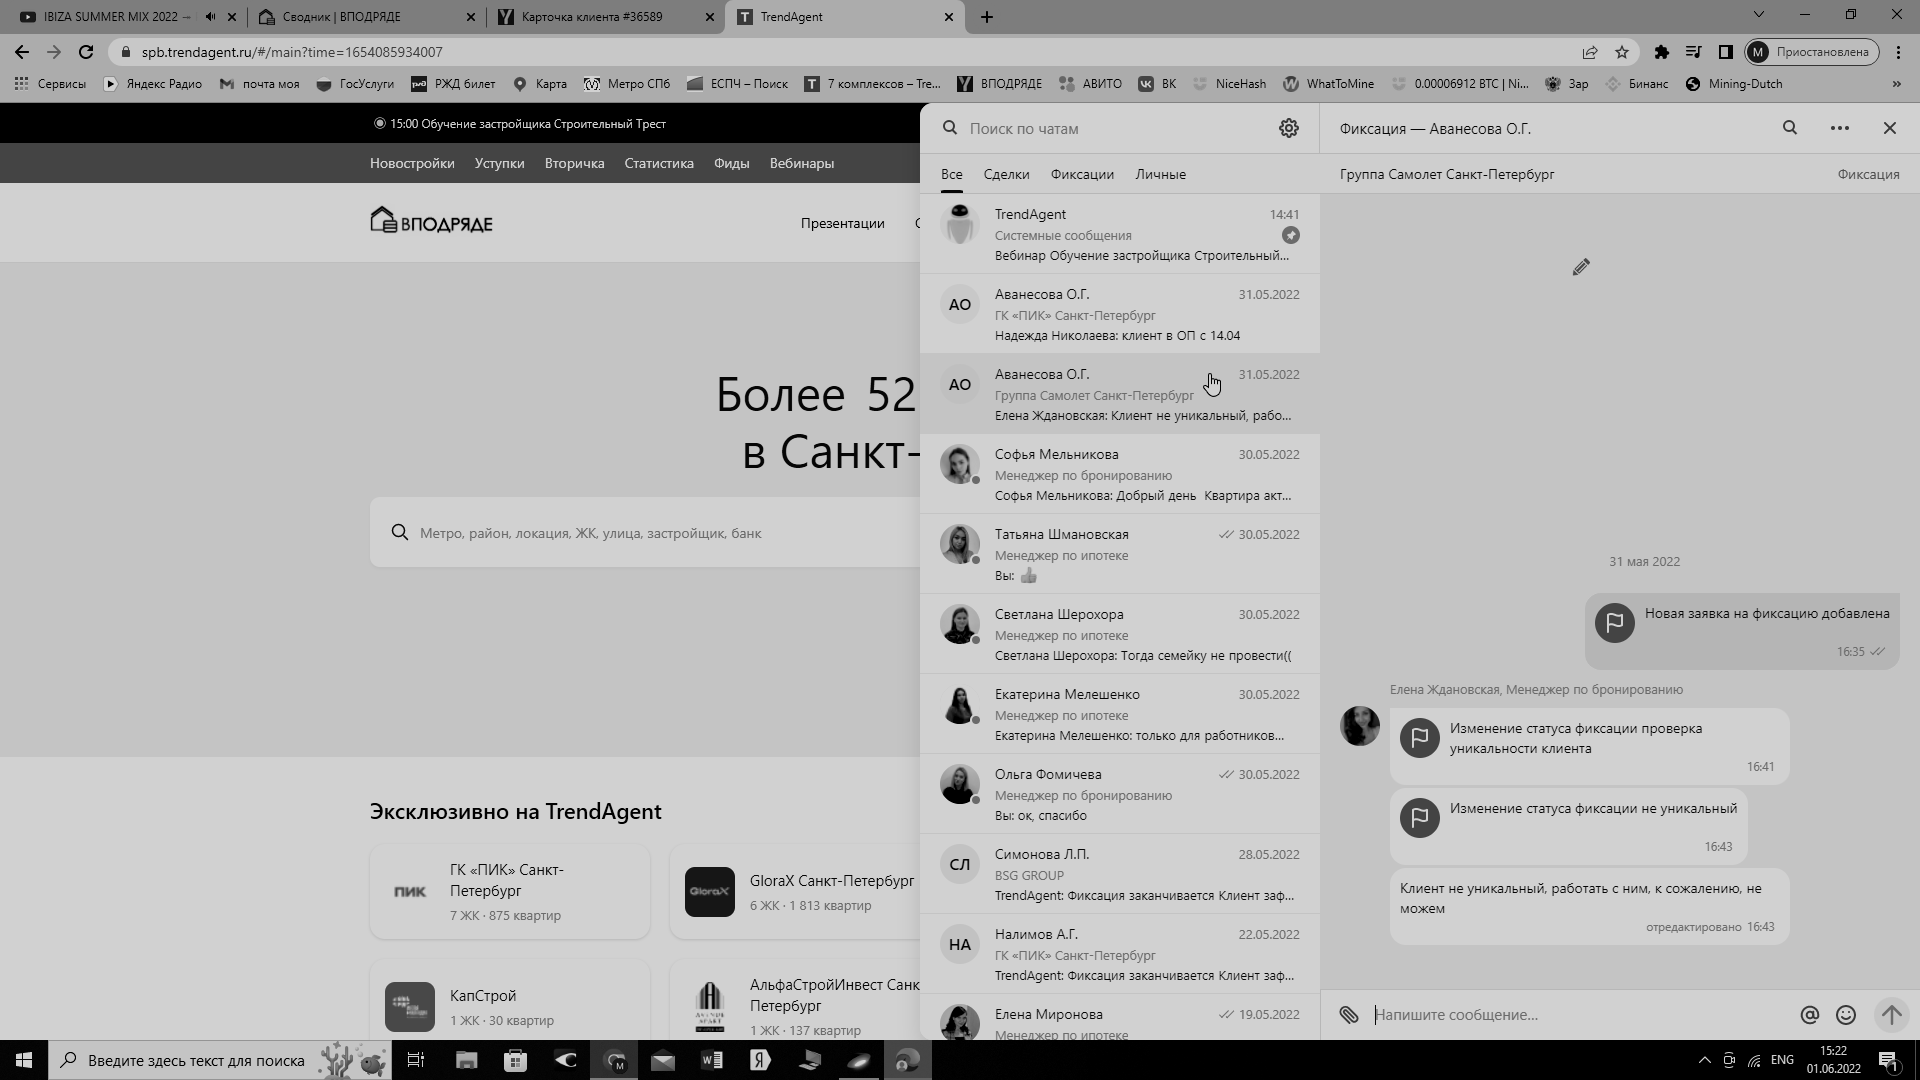Click the pencil edit icon
The height and width of the screenshot is (1080, 1920).
(1581, 267)
